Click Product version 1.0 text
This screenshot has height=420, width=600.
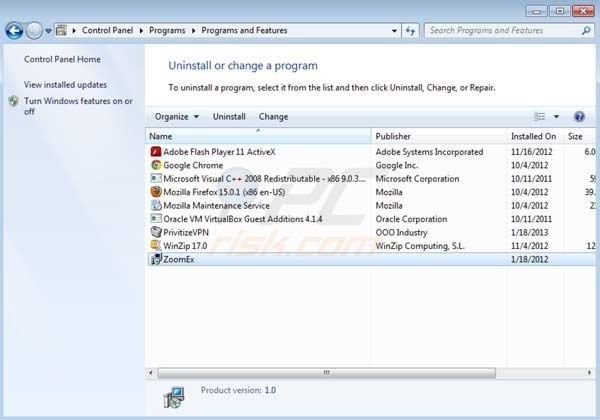tap(238, 390)
